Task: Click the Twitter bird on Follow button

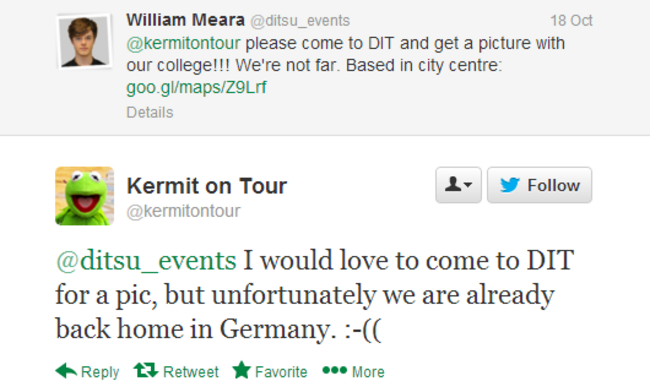Action: pos(509,185)
